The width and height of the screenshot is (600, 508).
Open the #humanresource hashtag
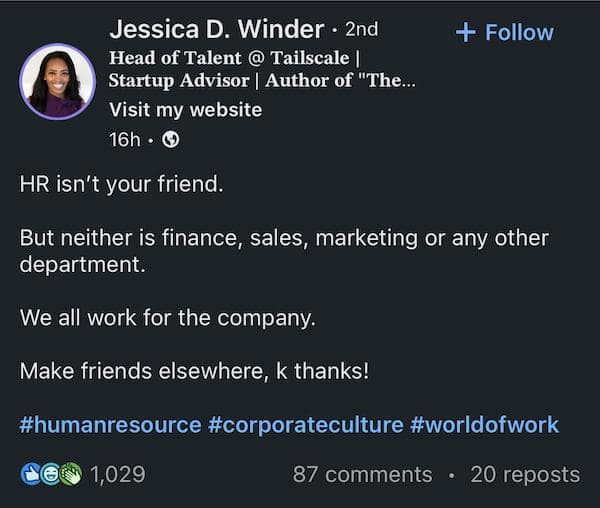tap(110, 424)
